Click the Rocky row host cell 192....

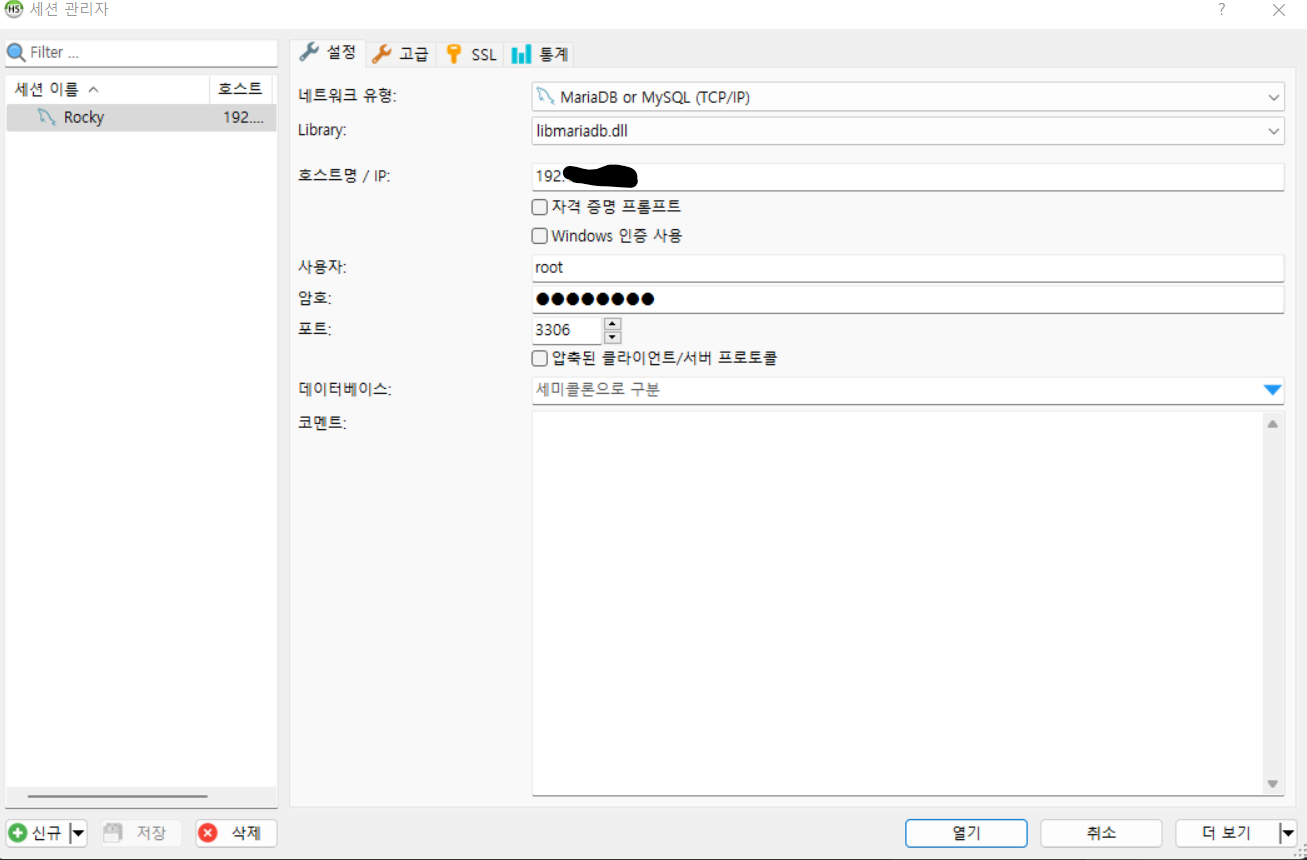pos(243,117)
